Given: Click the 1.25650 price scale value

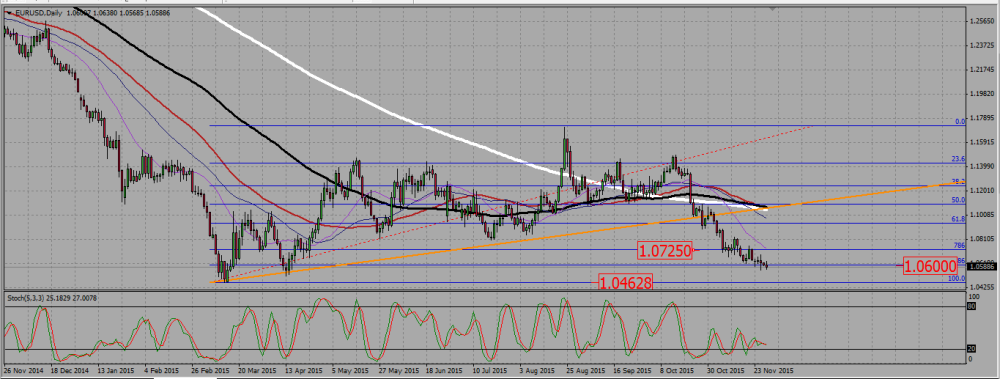Looking at the screenshot, I should point(981,21).
